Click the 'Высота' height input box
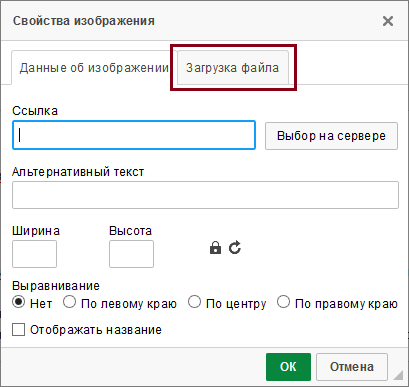This screenshot has width=409, height=387. click(x=131, y=254)
